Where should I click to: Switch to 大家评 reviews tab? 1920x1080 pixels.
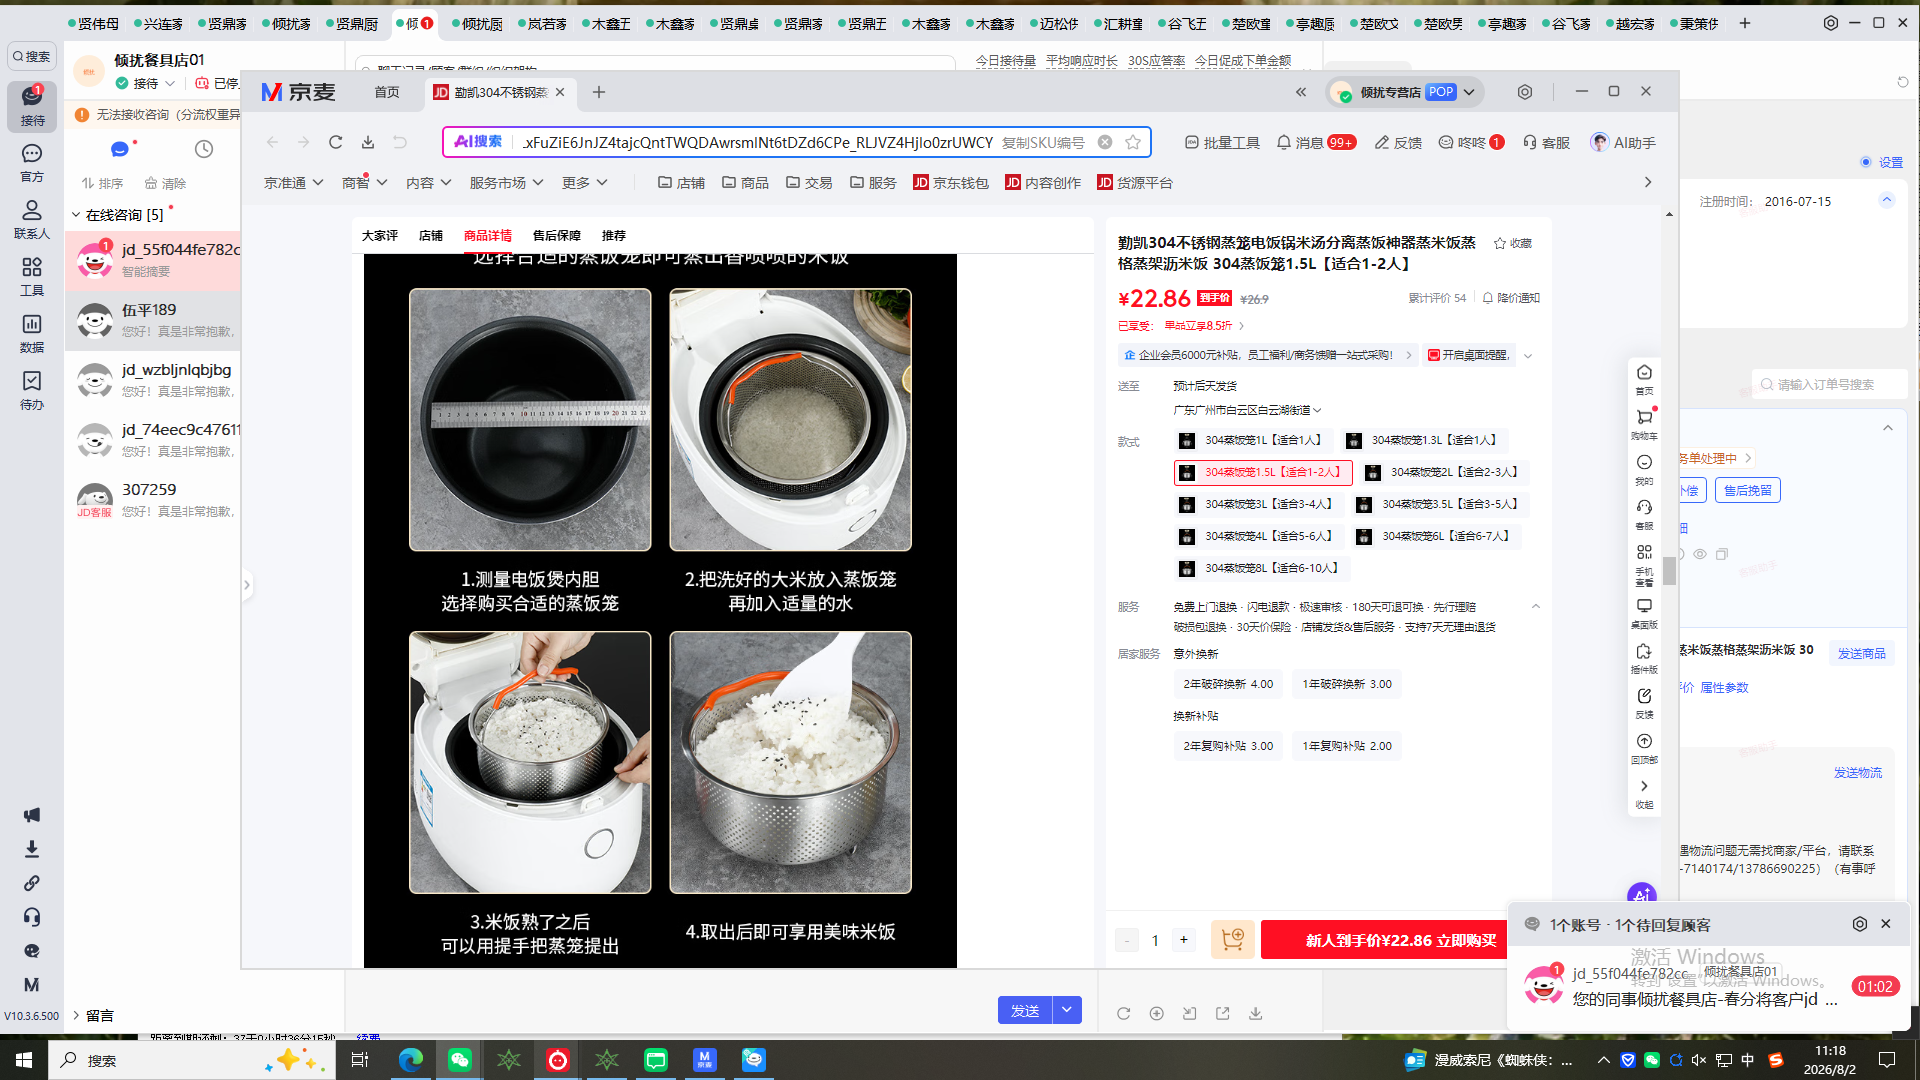[x=380, y=236]
